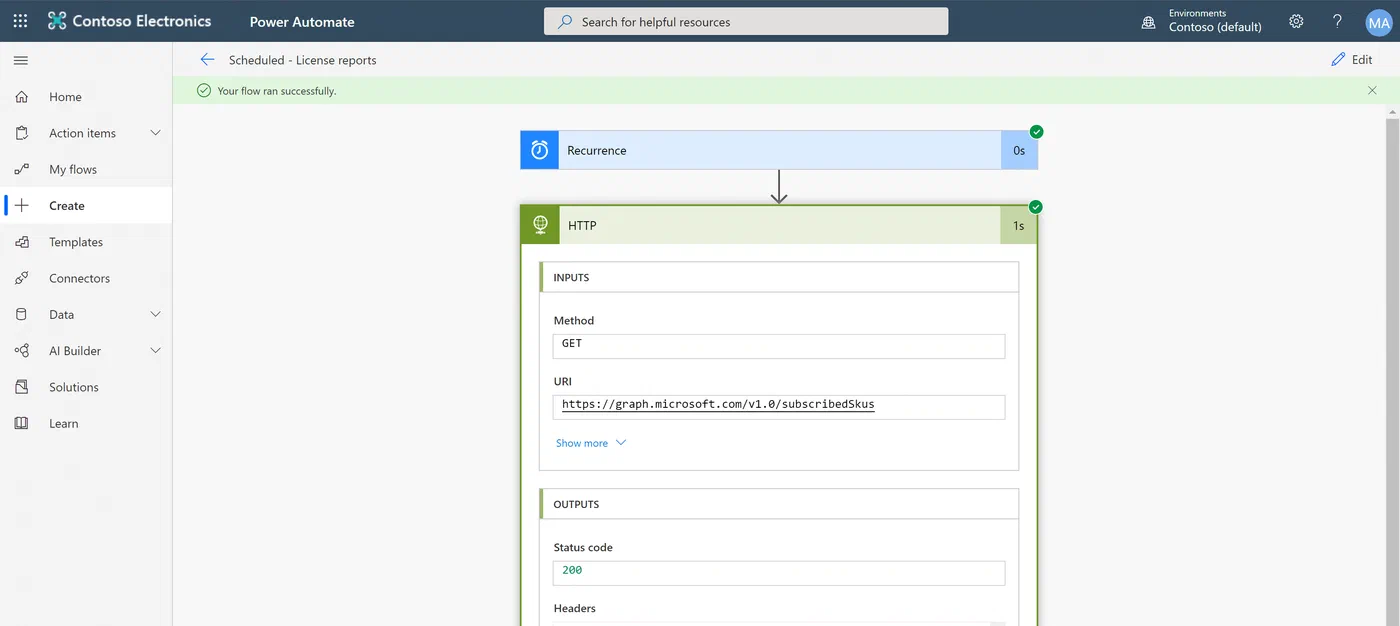This screenshot has height=626, width=1400.
Task: Click the Status code 200 field
Action: (x=779, y=572)
